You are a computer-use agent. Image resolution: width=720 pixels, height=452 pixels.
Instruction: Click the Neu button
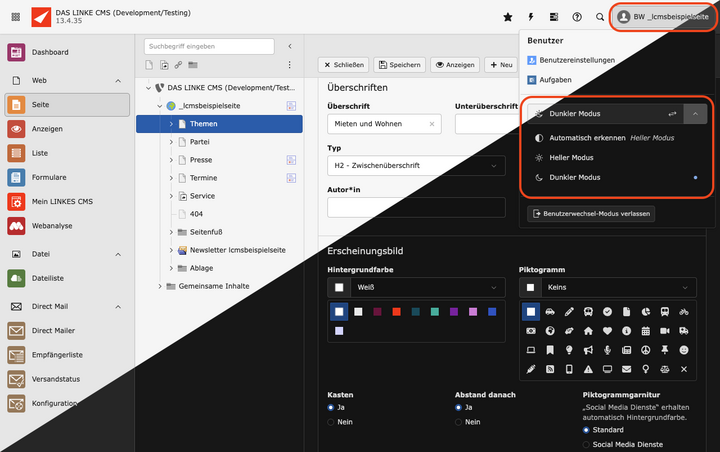[x=501, y=65]
